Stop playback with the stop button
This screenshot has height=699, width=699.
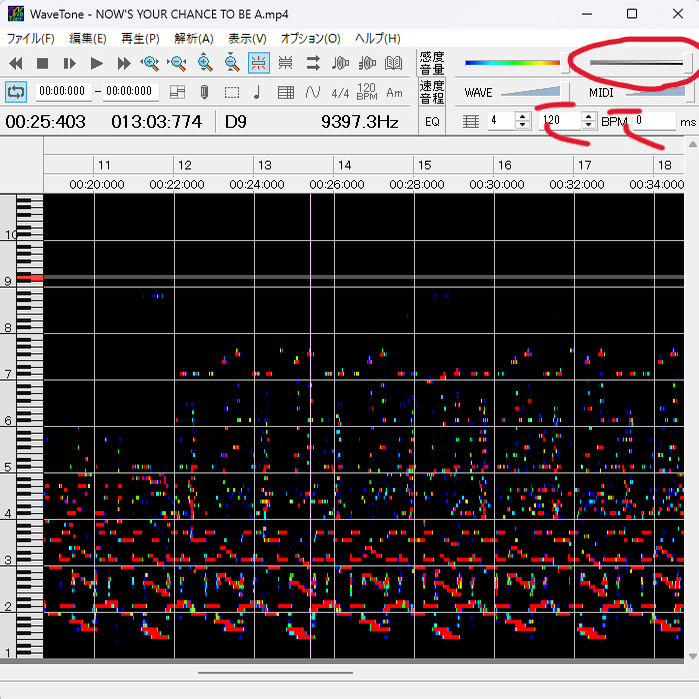42,63
